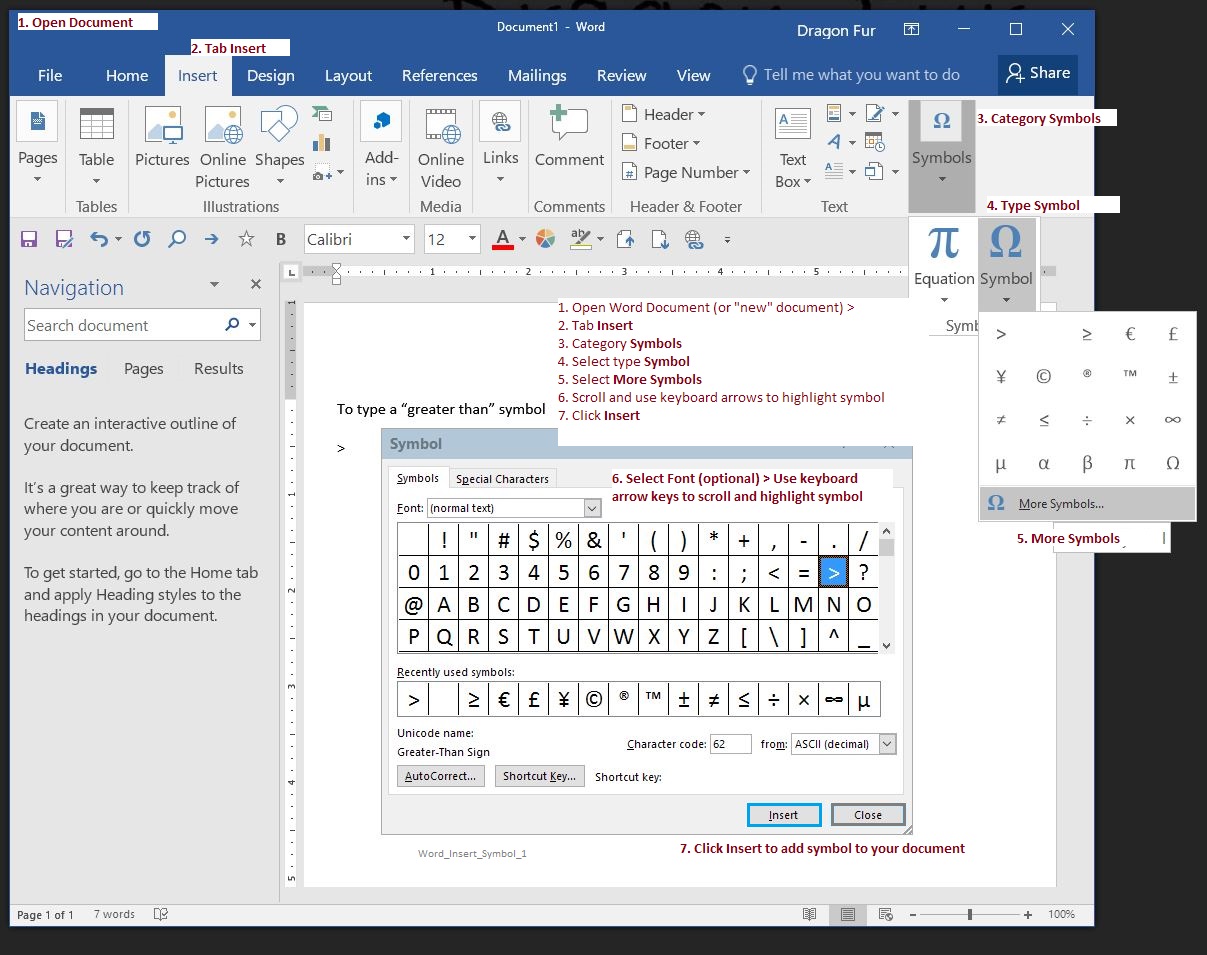The width and height of the screenshot is (1207, 955).
Task: Open the Special Characters tab
Action: pyautogui.click(x=502, y=479)
